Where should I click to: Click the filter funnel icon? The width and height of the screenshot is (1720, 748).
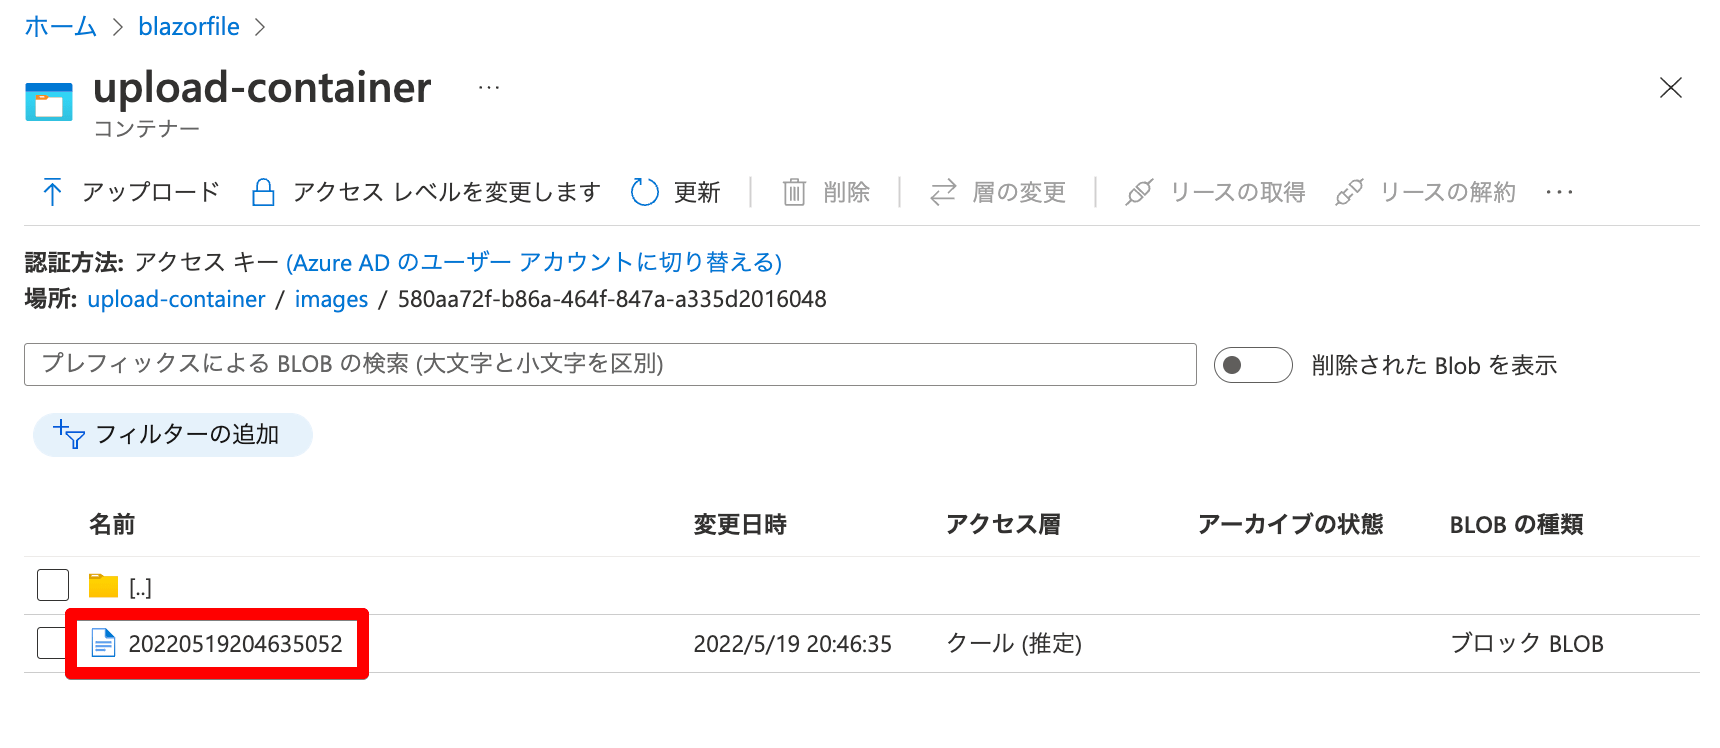(x=69, y=435)
